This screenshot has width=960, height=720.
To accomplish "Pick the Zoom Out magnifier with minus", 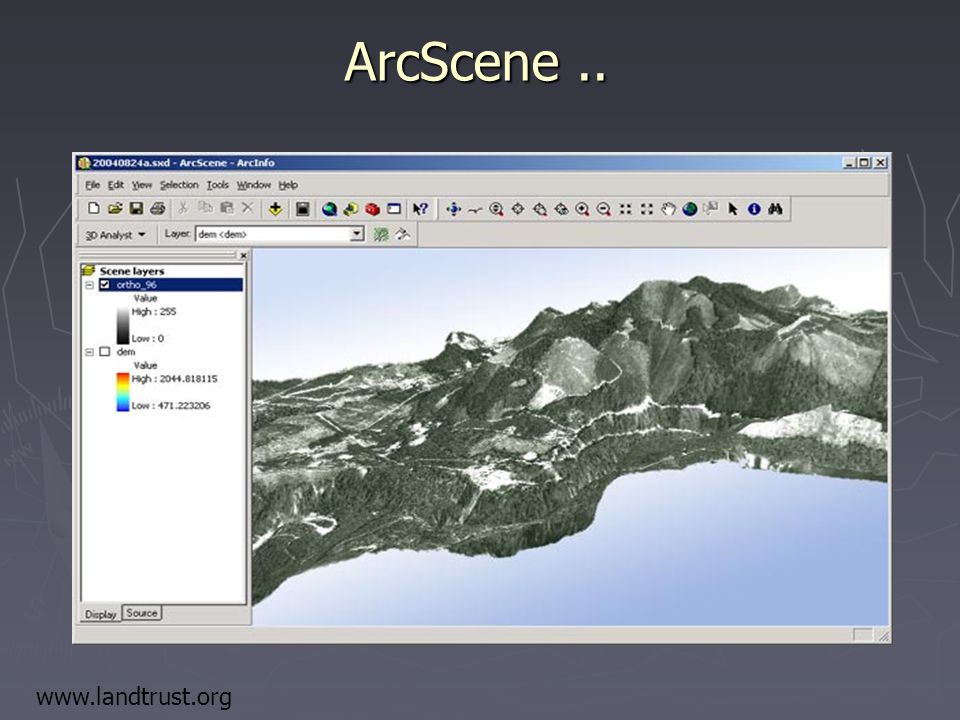I will click(x=604, y=209).
